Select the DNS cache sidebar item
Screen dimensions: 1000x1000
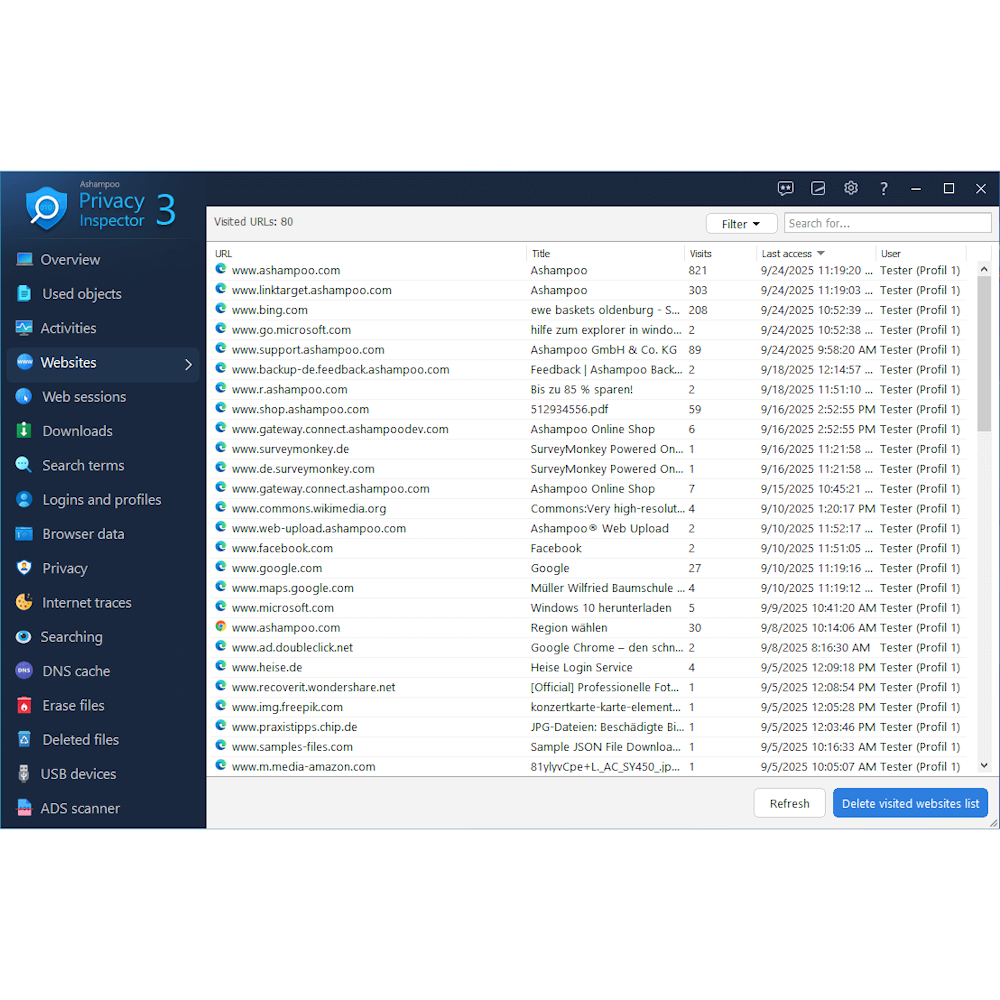point(75,670)
